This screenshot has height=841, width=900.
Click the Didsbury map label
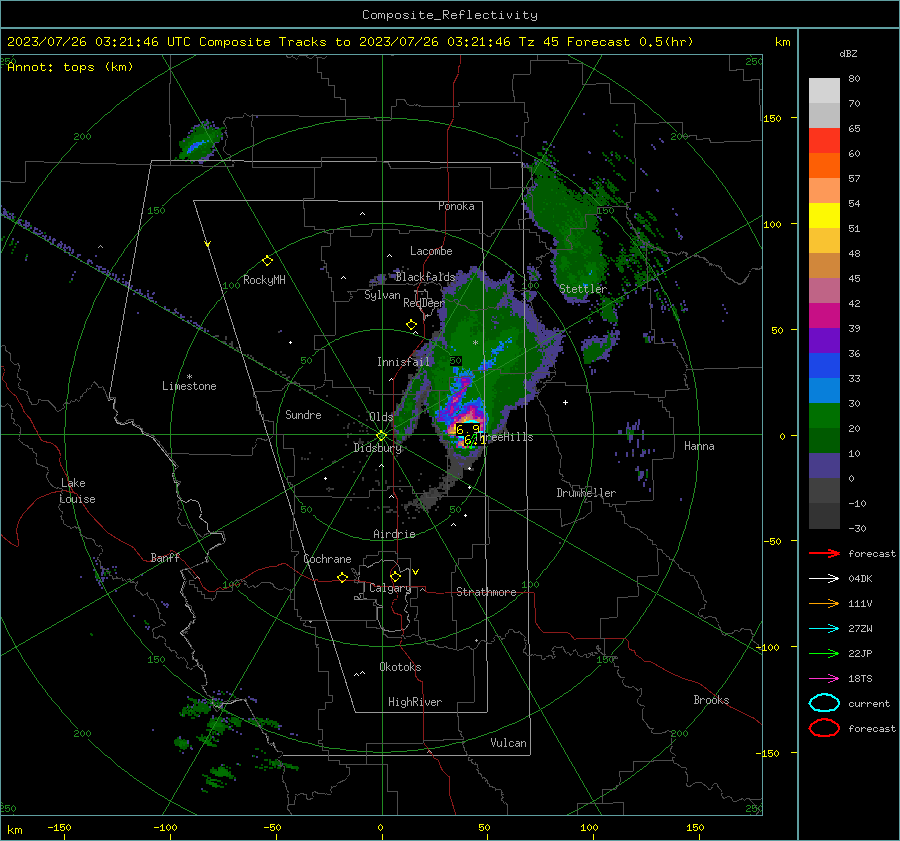pyautogui.click(x=377, y=448)
